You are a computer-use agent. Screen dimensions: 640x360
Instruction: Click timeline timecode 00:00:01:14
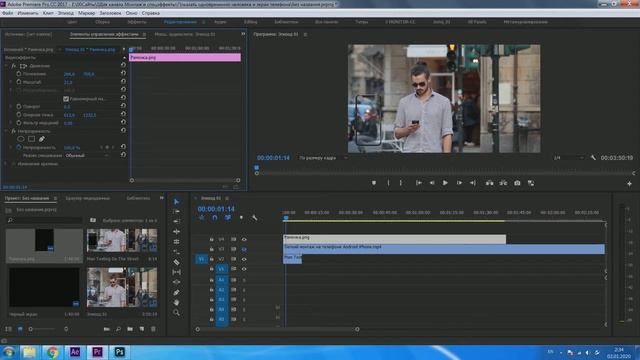[216, 209]
